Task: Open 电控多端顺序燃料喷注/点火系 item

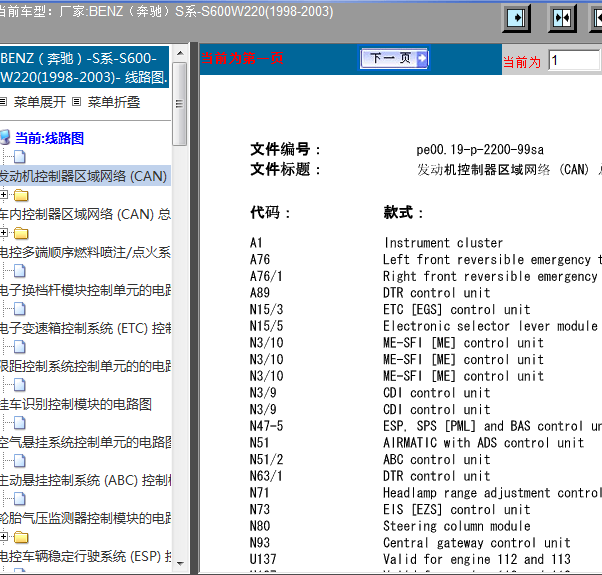Action: pyautogui.click(x=85, y=252)
